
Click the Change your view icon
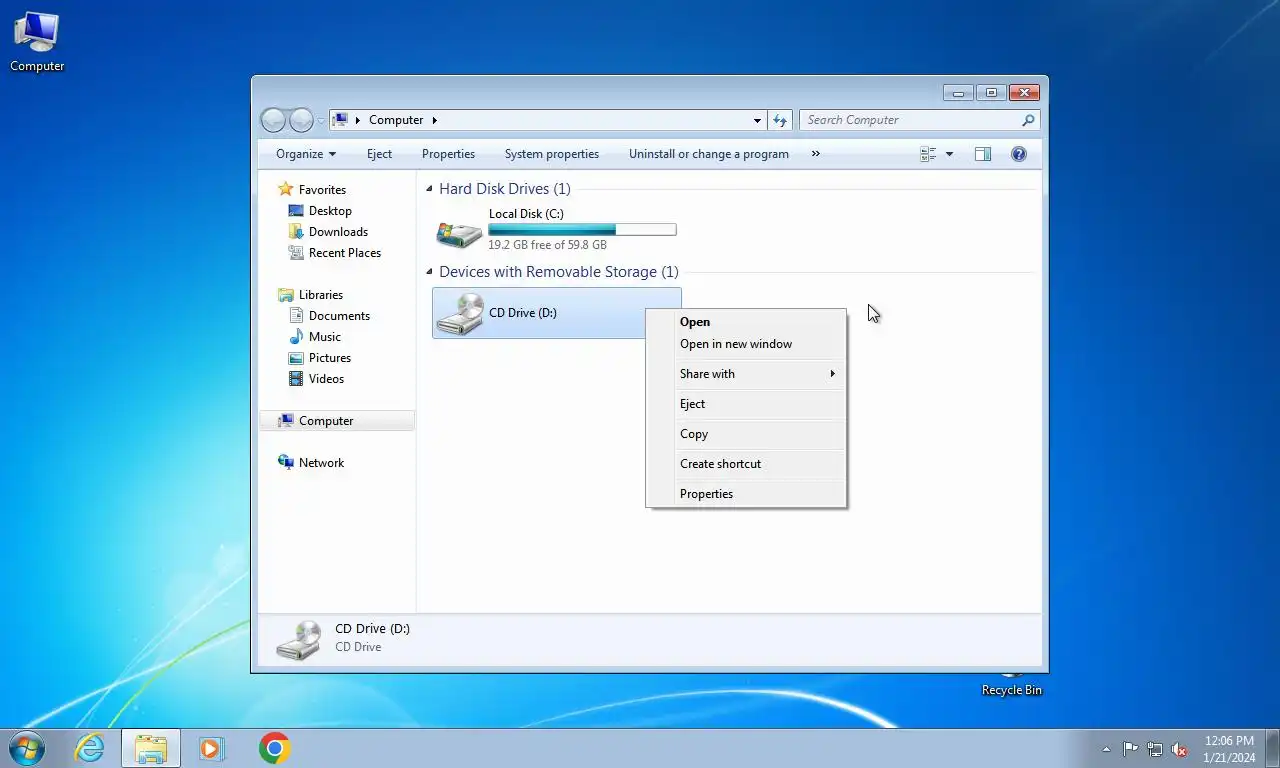point(928,154)
